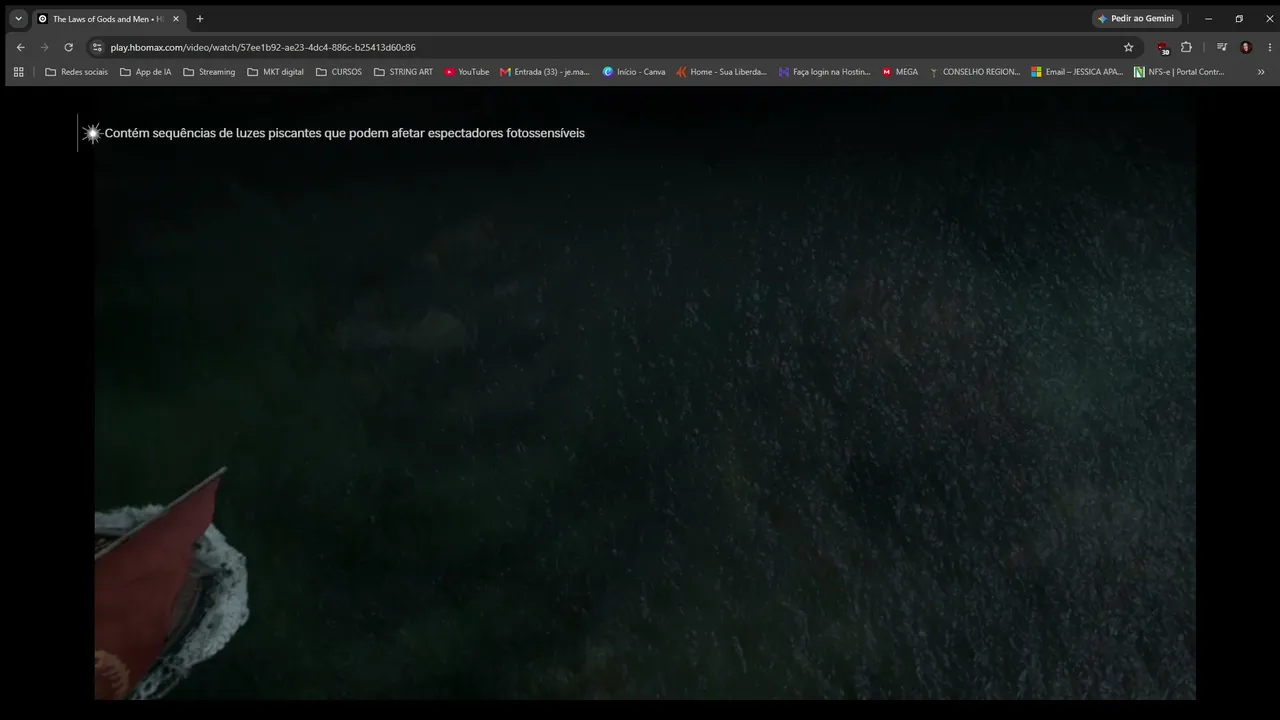Open the NFS-e Portal Contr... bookmark
This screenshot has width=1280, height=720.
[x=1179, y=72]
